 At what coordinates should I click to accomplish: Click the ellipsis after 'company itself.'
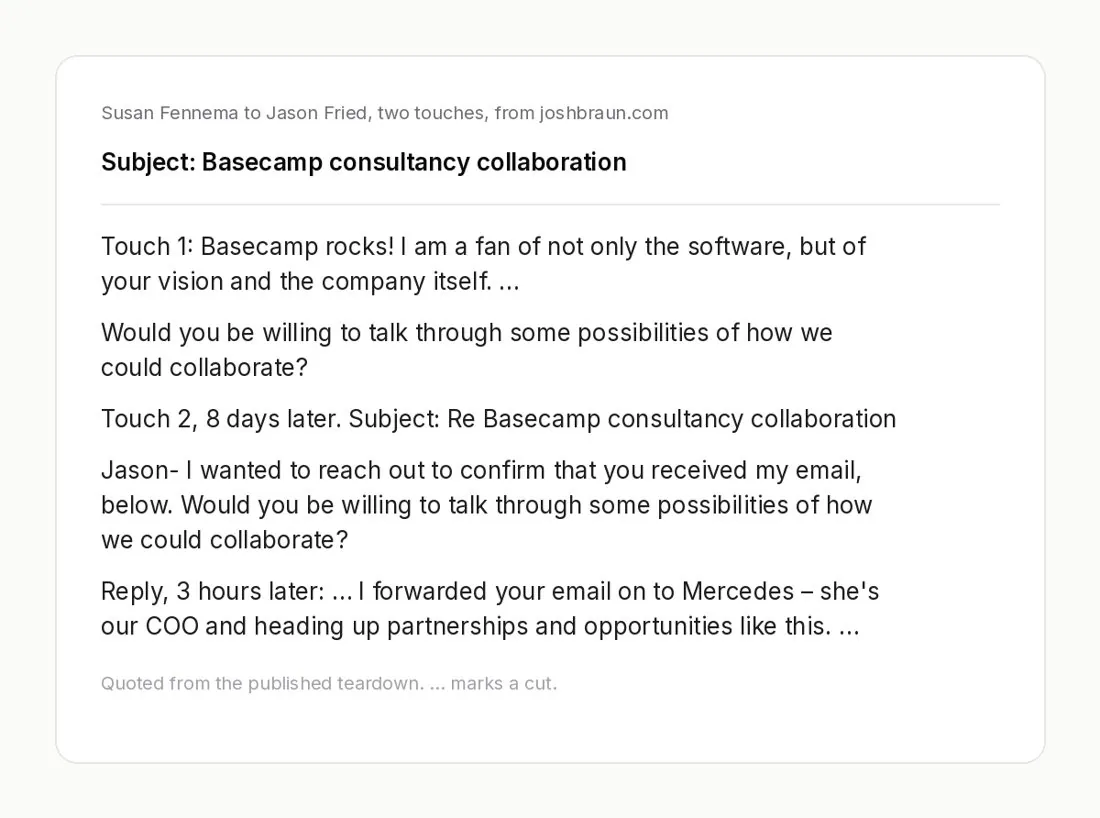click(x=509, y=283)
